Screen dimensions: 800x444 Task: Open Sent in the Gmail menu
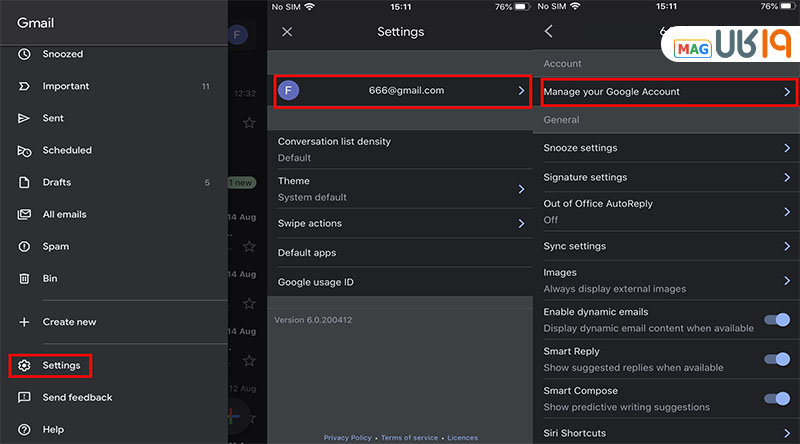tap(53, 118)
